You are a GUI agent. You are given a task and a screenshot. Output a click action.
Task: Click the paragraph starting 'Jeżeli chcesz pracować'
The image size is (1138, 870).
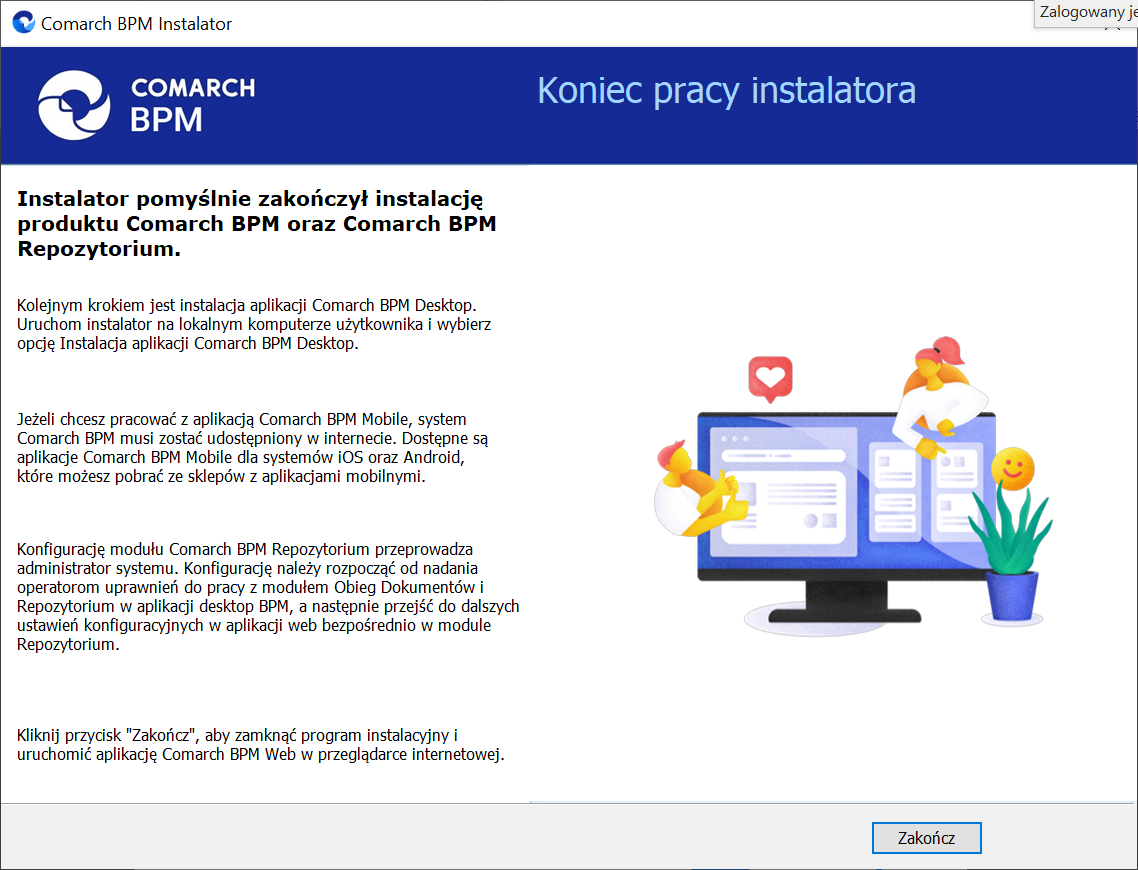(x=253, y=448)
